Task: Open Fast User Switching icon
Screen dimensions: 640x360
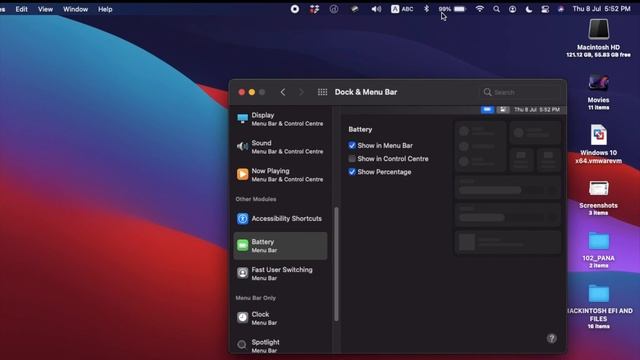Action: point(242,273)
